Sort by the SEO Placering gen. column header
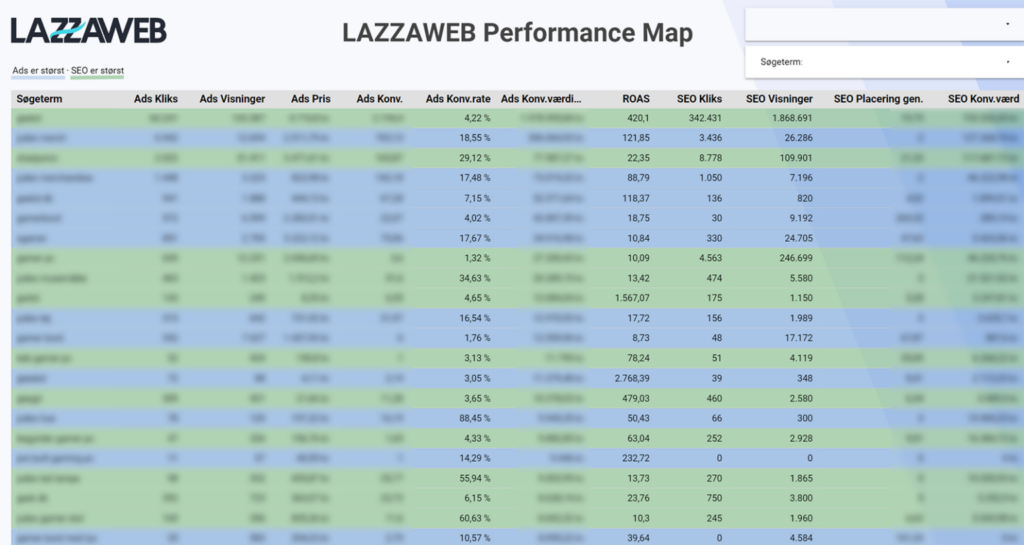 click(878, 99)
